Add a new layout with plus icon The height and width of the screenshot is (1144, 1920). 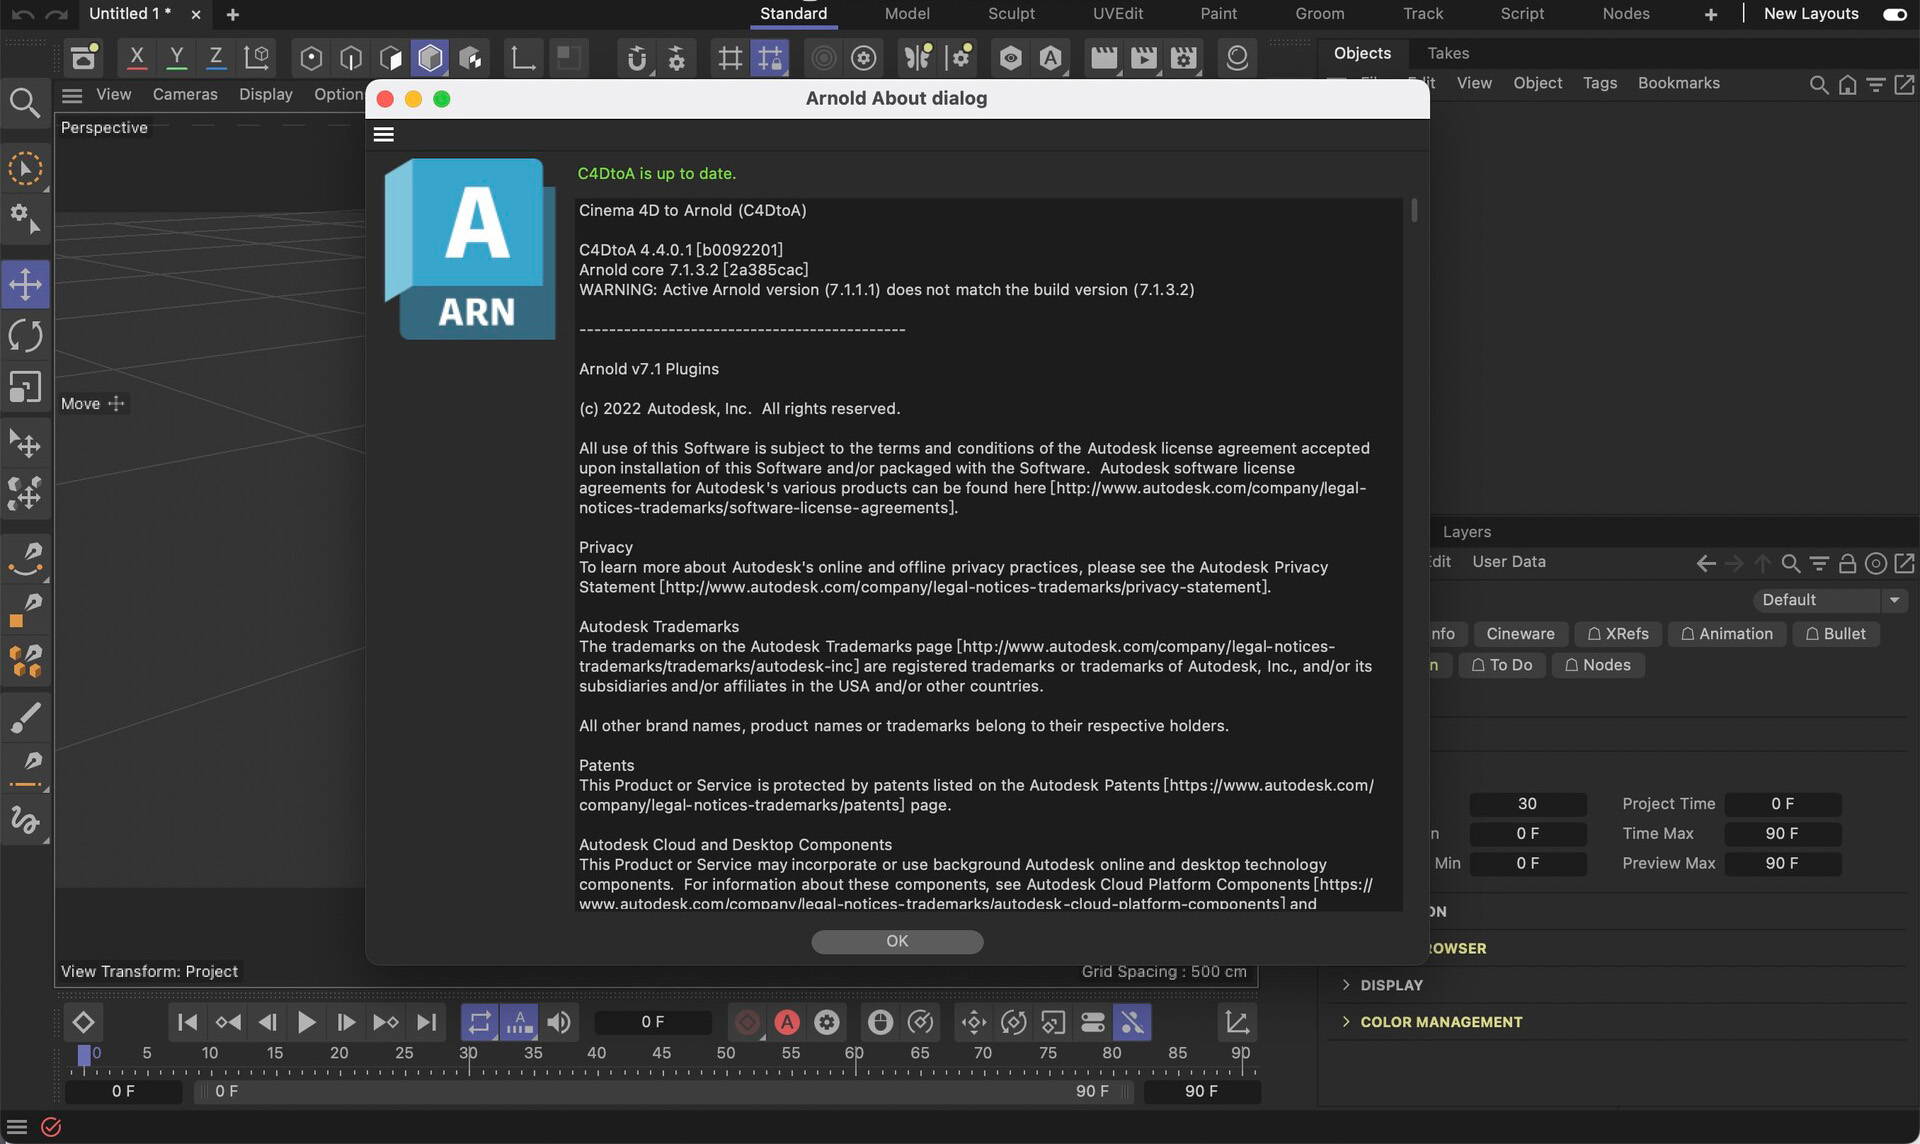click(1711, 14)
